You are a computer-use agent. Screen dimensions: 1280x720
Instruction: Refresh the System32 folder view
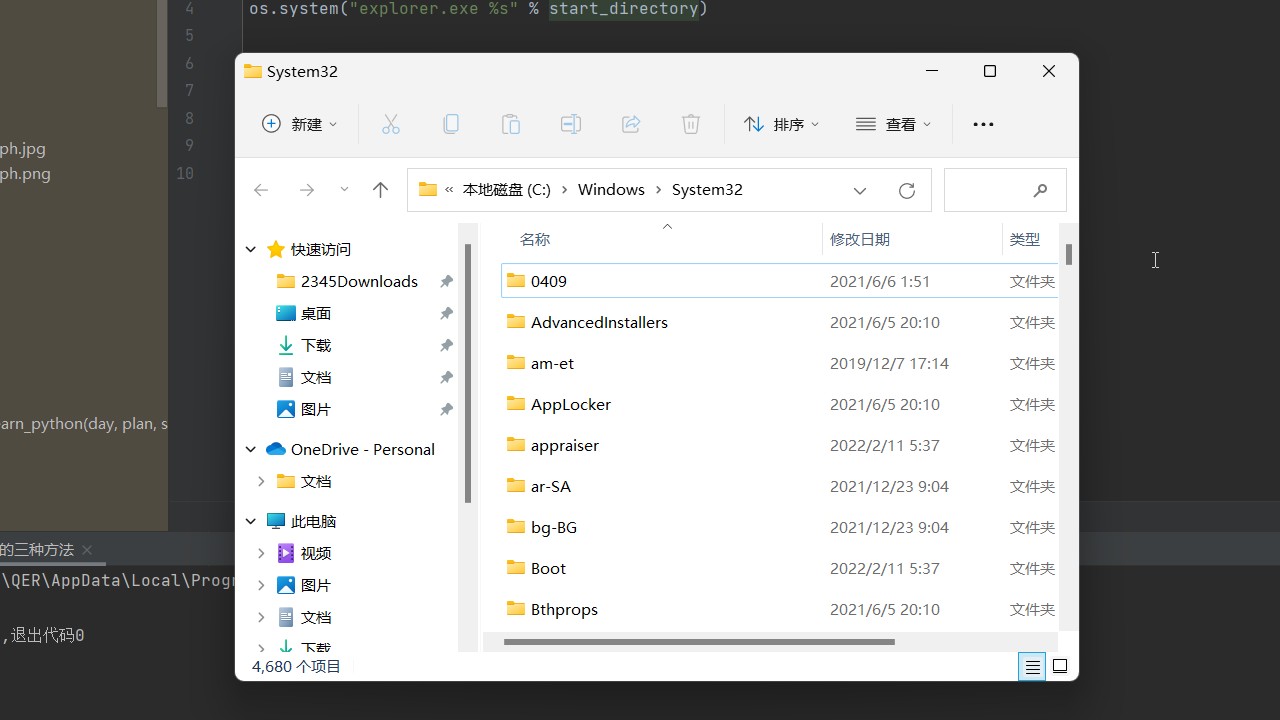pos(906,189)
